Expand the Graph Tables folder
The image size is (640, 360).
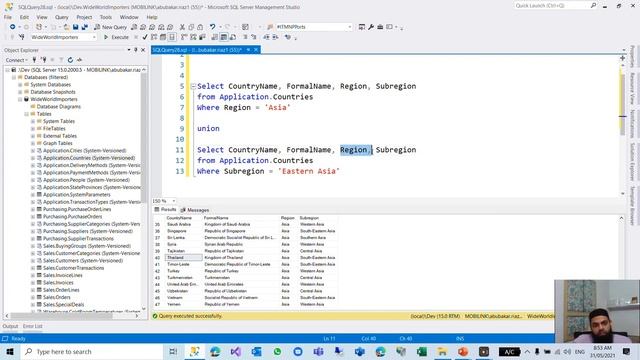[x=33, y=143]
